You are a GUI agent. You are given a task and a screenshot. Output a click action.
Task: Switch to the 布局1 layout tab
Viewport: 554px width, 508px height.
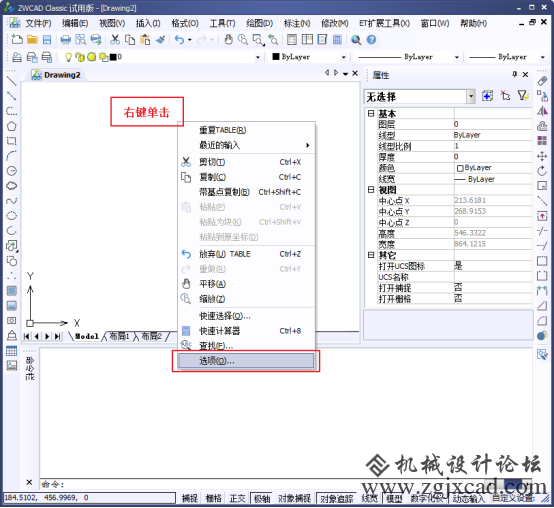tap(119, 336)
